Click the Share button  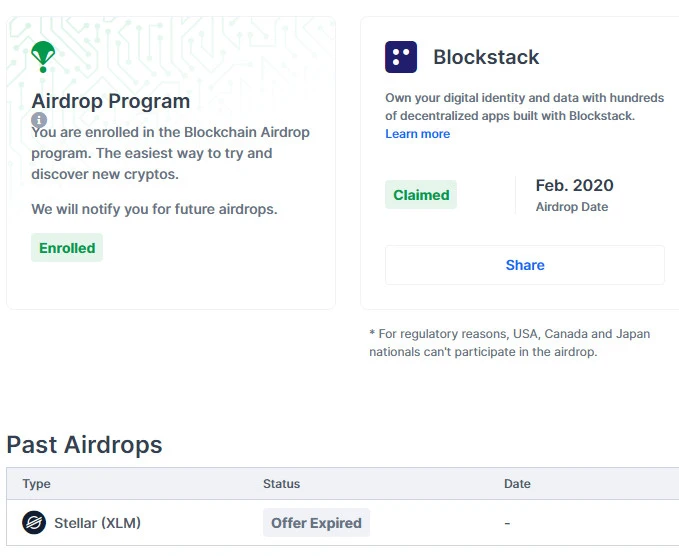(525, 265)
